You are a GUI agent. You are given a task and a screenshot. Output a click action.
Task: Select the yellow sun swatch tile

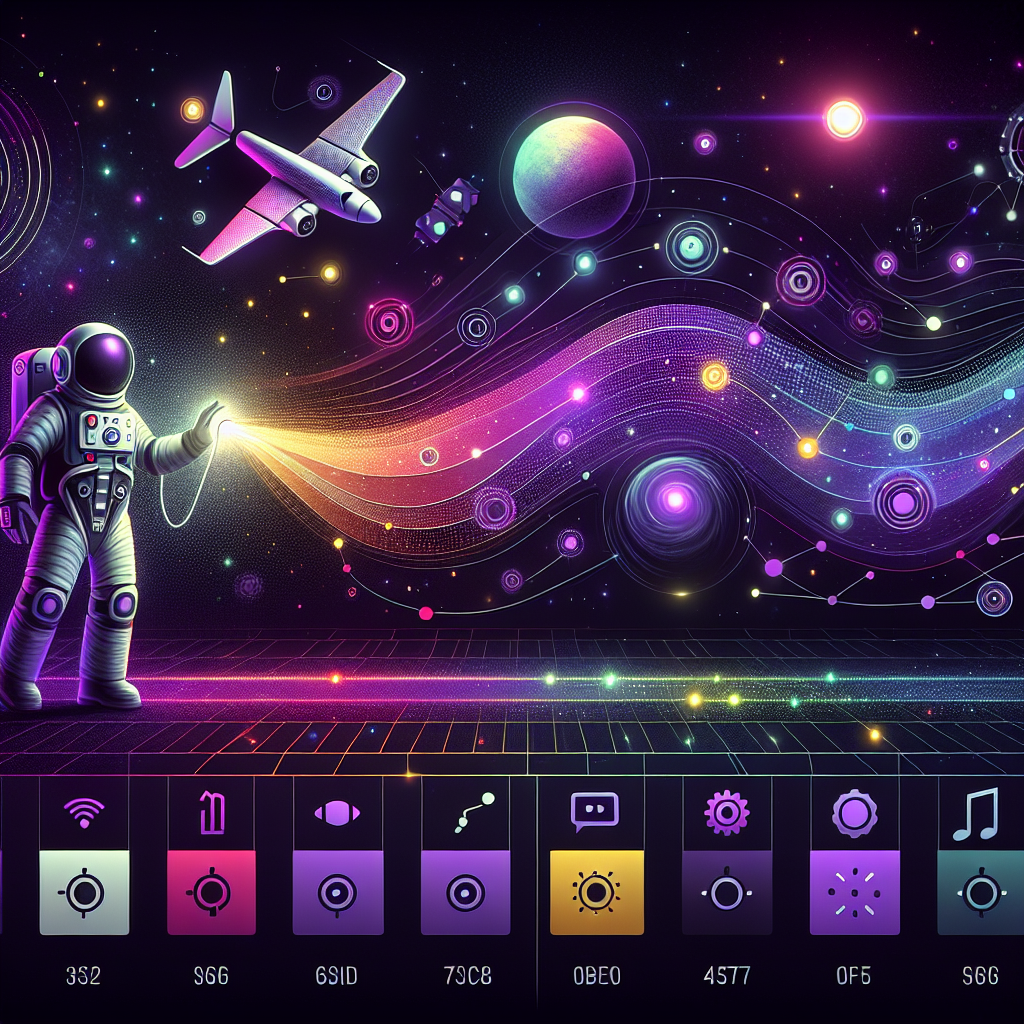[597, 892]
